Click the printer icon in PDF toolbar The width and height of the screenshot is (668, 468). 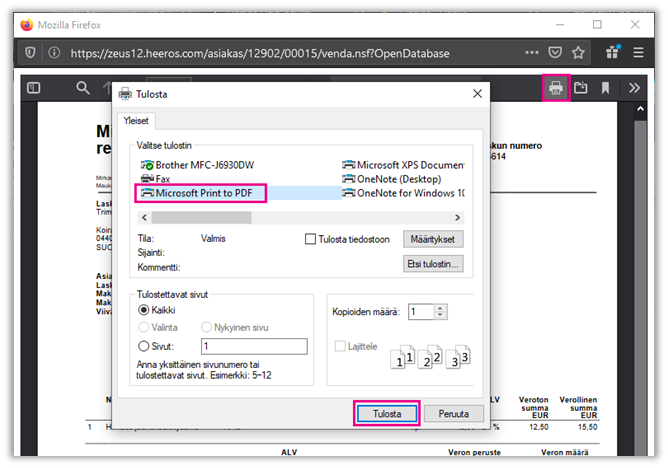click(556, 88)
